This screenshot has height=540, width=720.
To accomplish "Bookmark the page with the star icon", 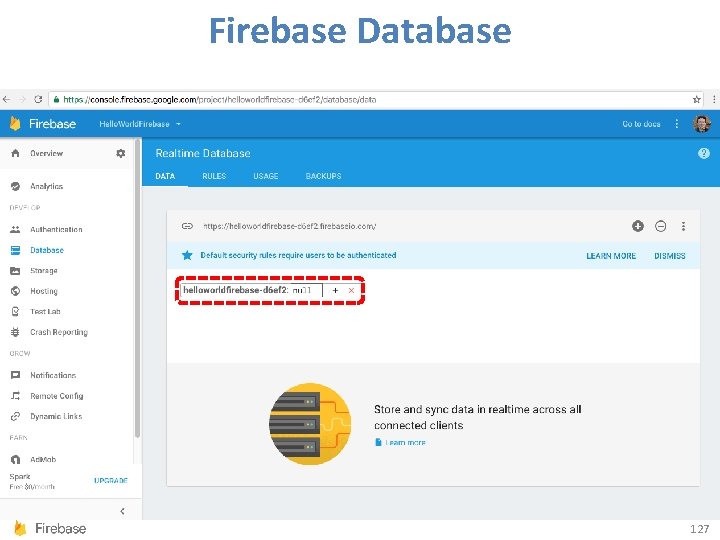I will tap(697, 99).
